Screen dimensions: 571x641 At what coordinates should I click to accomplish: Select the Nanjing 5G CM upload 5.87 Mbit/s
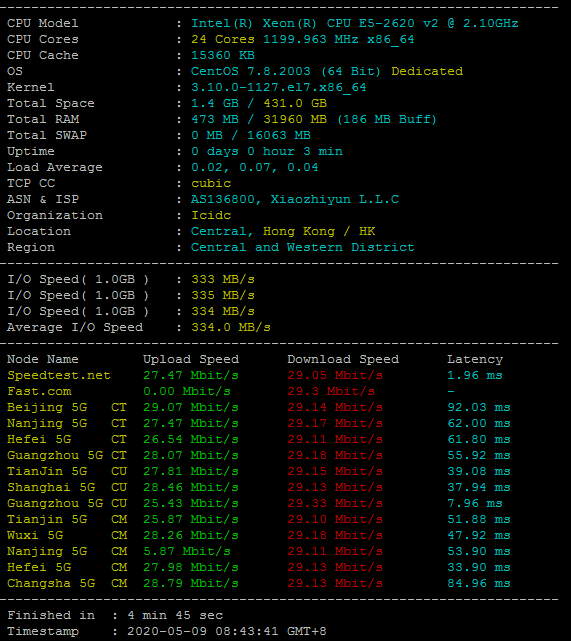point(187,551)
